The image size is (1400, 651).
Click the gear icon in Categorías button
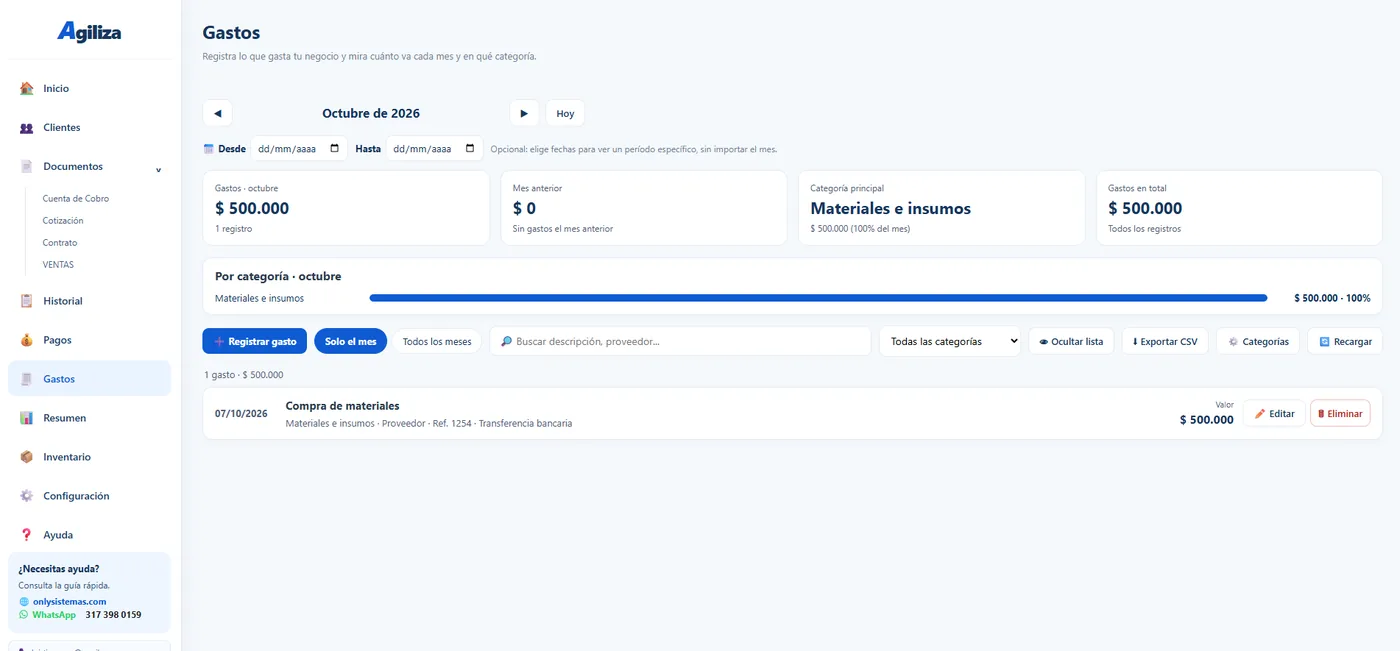(x=1233, y=342)
